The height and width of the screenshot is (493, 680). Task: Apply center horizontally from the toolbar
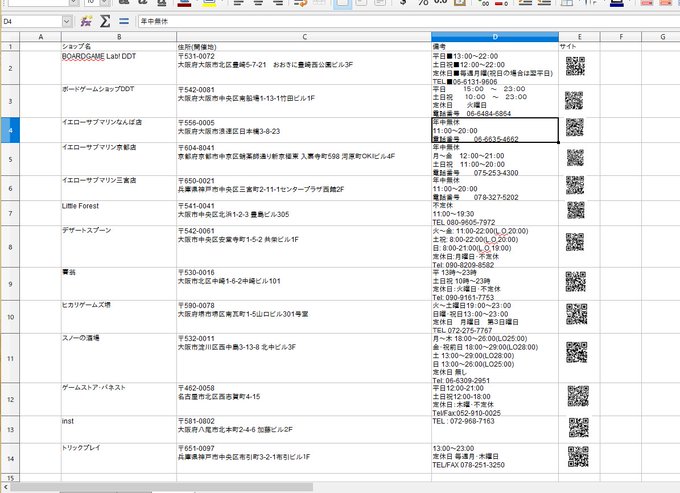(258, 2)
